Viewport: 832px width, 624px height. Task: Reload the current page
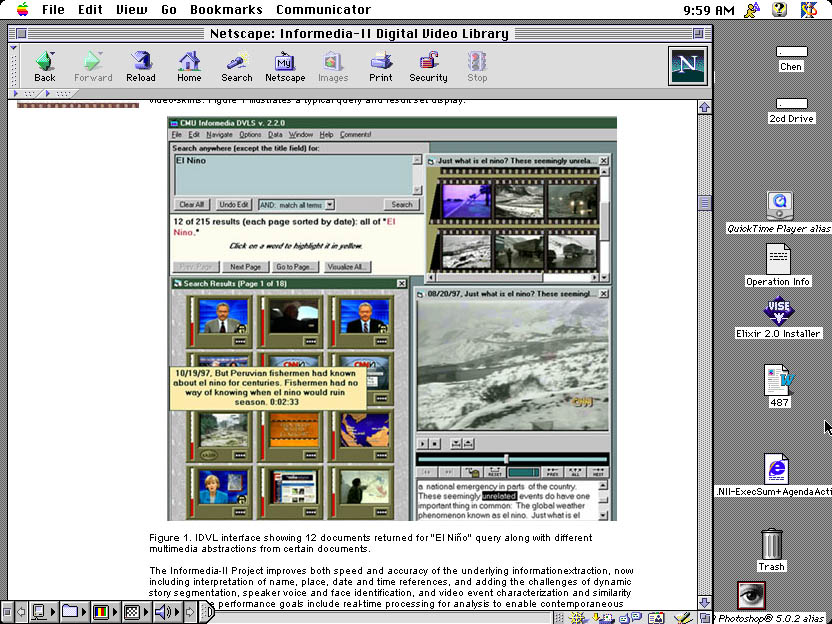(x=141, y=66)
